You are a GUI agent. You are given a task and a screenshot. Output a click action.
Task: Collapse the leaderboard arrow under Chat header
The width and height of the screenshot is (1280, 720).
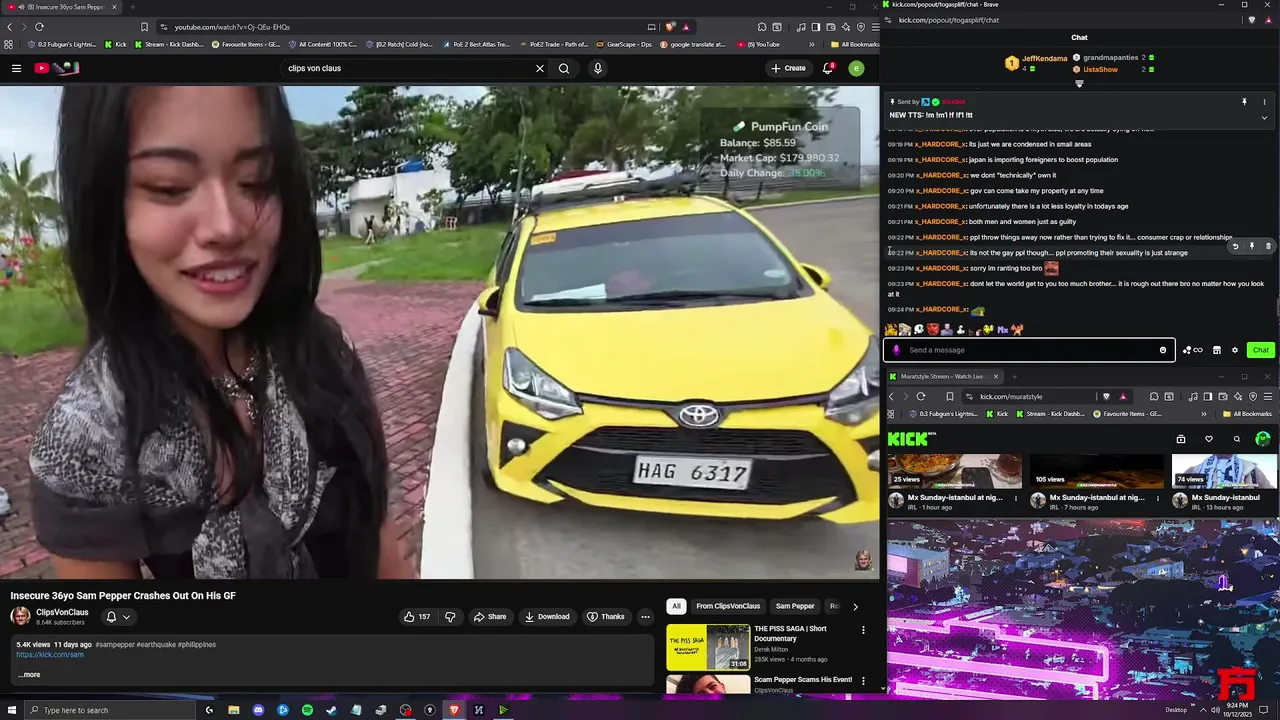[x=1079, y=84]
